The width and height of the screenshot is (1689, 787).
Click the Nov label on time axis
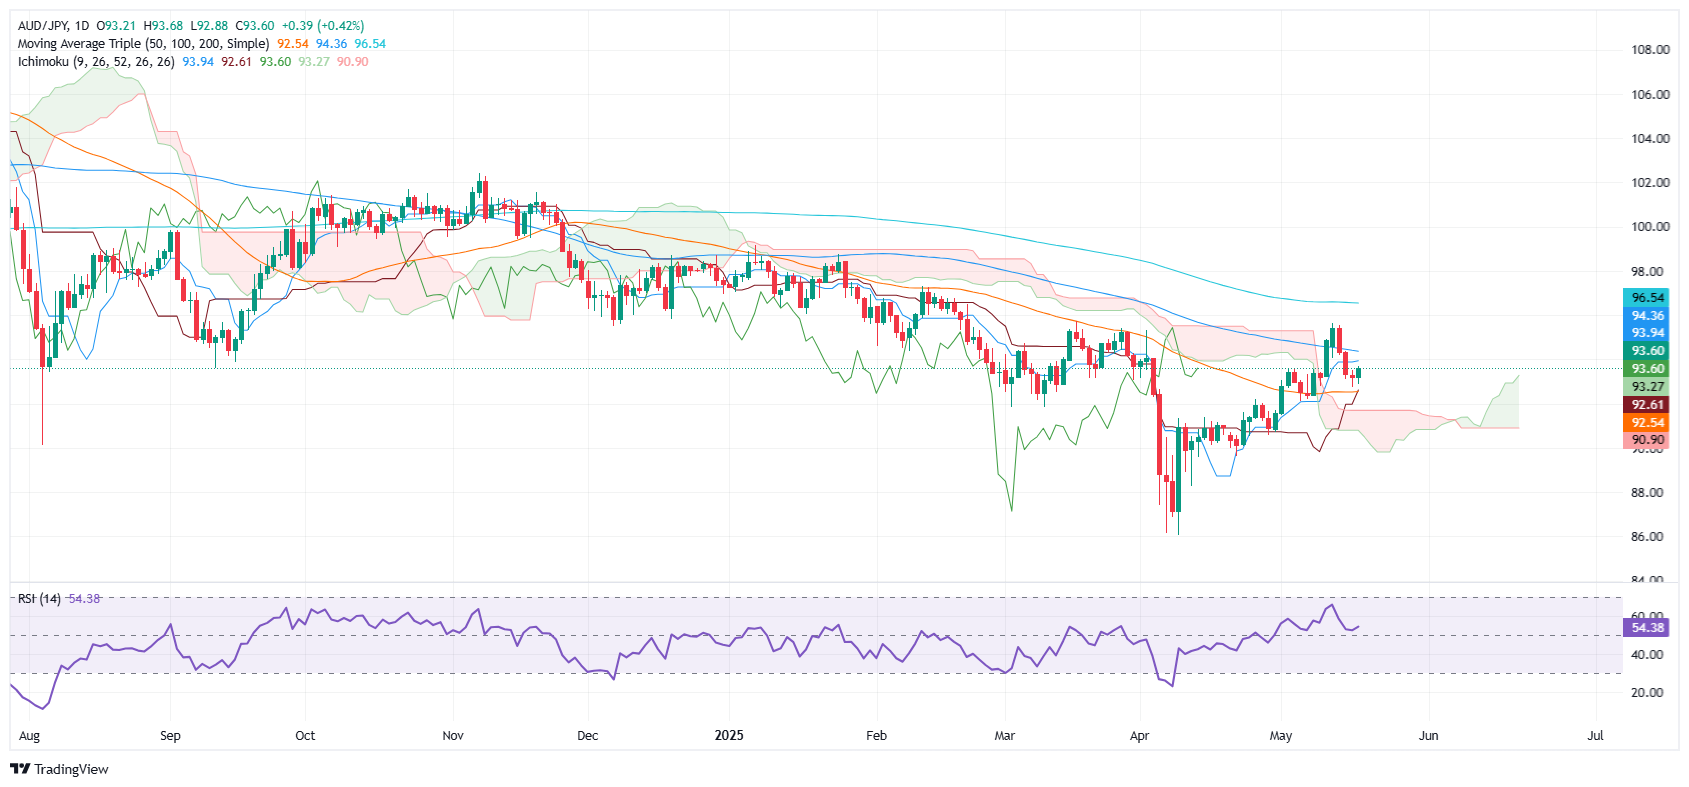click(x=453, y=736)
